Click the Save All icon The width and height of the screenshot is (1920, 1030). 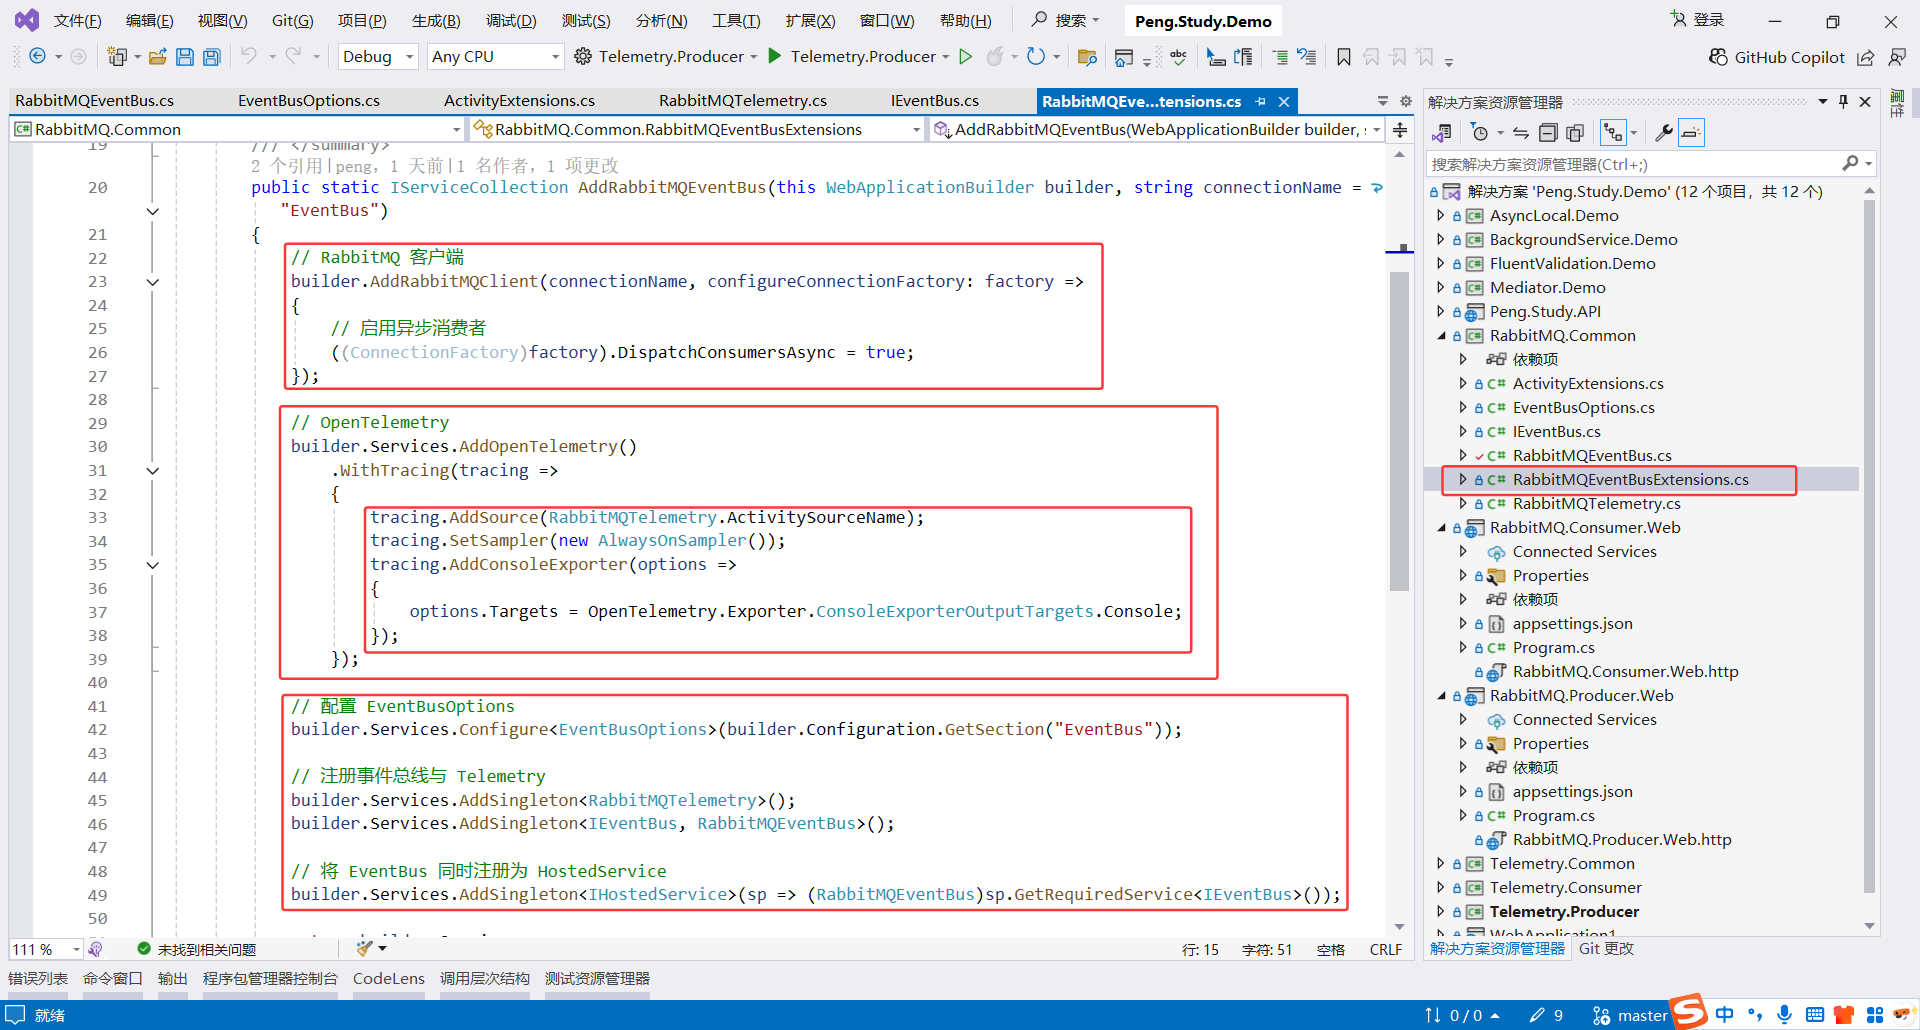click(x=212, y=56)
